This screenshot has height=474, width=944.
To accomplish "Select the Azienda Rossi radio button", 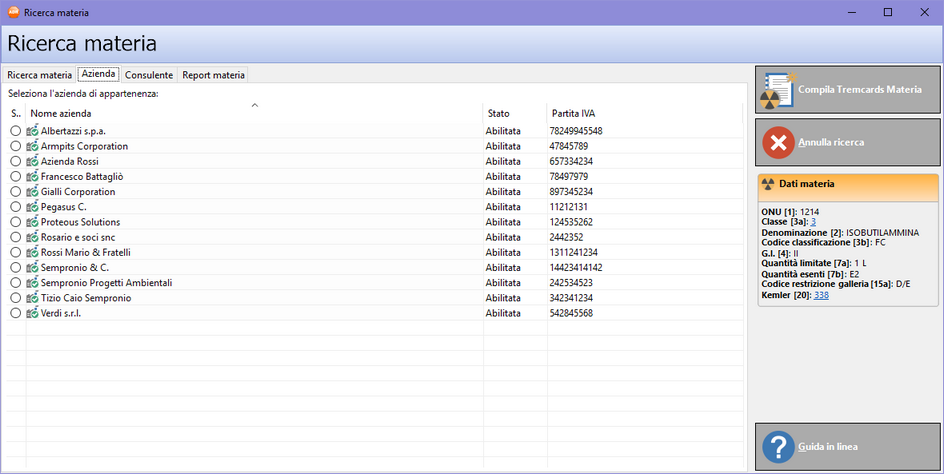I will [15, 161].
